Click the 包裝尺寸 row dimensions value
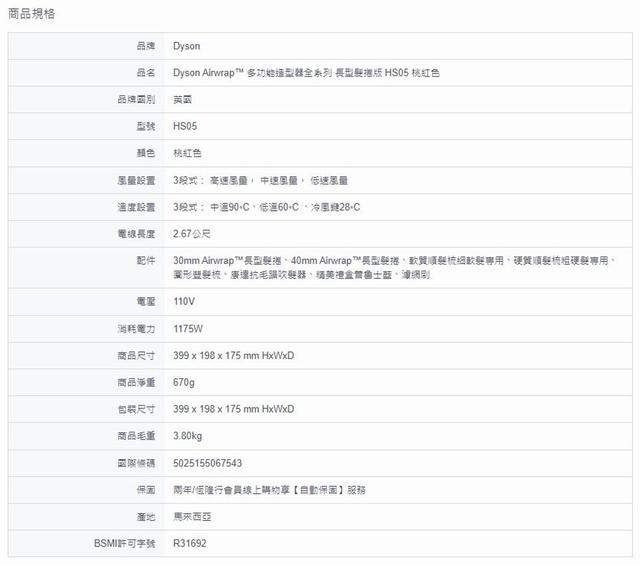 pos(233,409)
